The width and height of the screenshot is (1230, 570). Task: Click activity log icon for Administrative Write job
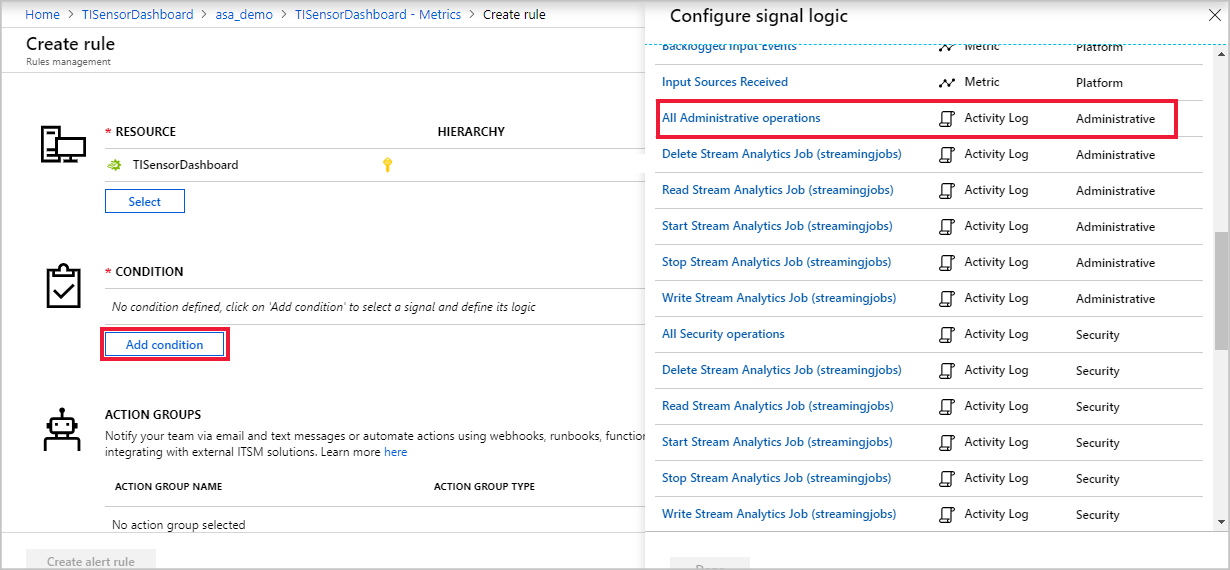click(x=946, y=299)
